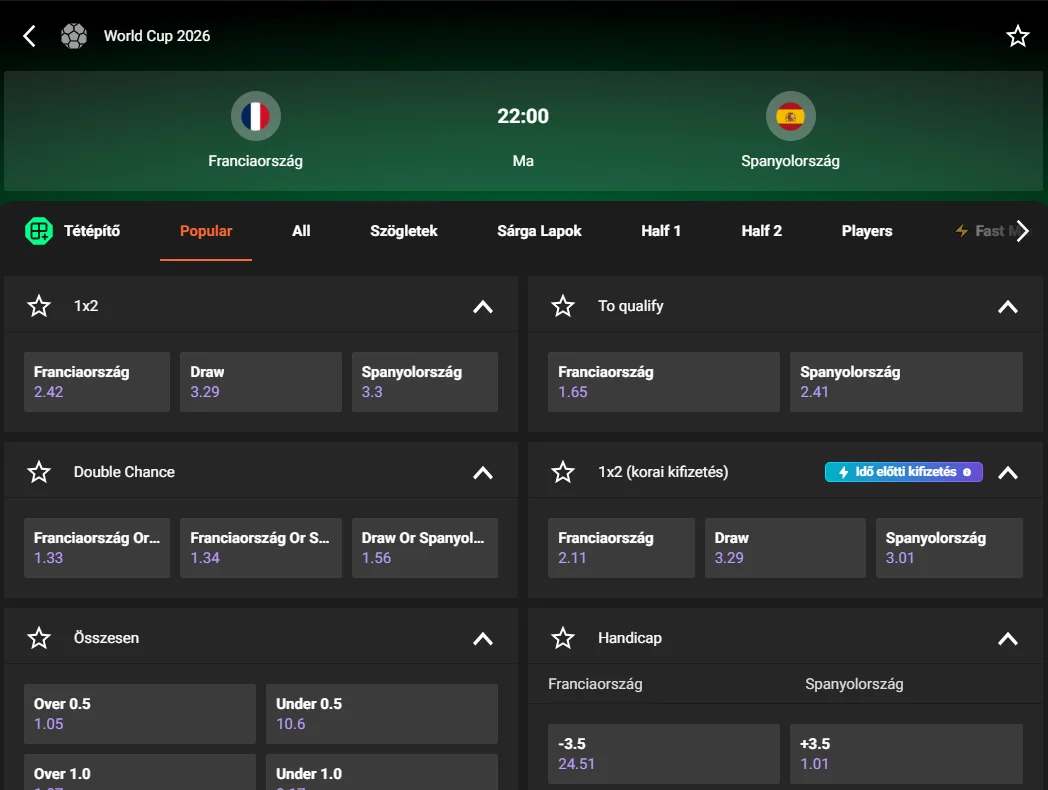The width and height of the screenshot is (1048, 790).
Task: Collapse the Összesen section
Action: coord(483,639)
